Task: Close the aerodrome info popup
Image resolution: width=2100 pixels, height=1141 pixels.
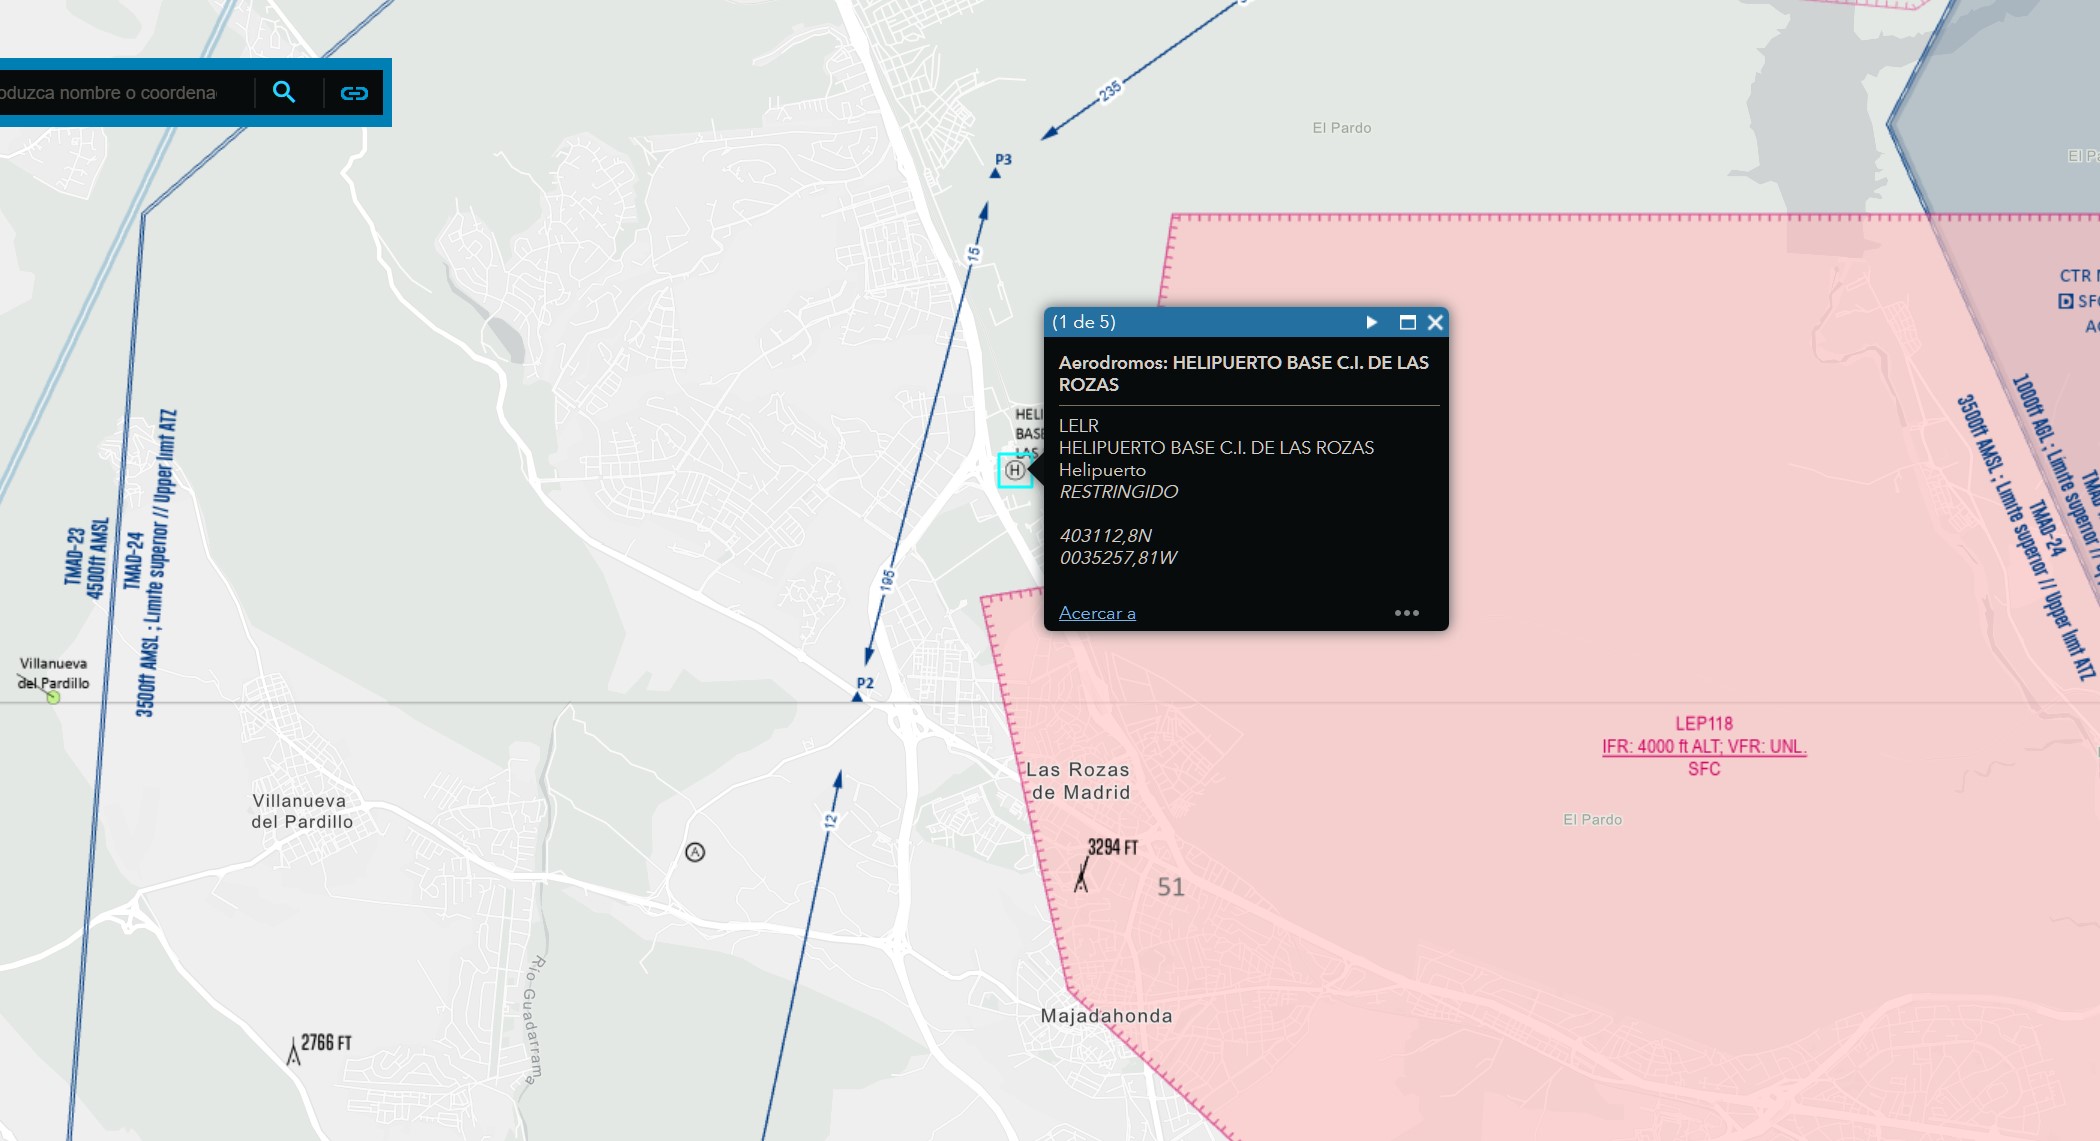Action: (1435, 322)
